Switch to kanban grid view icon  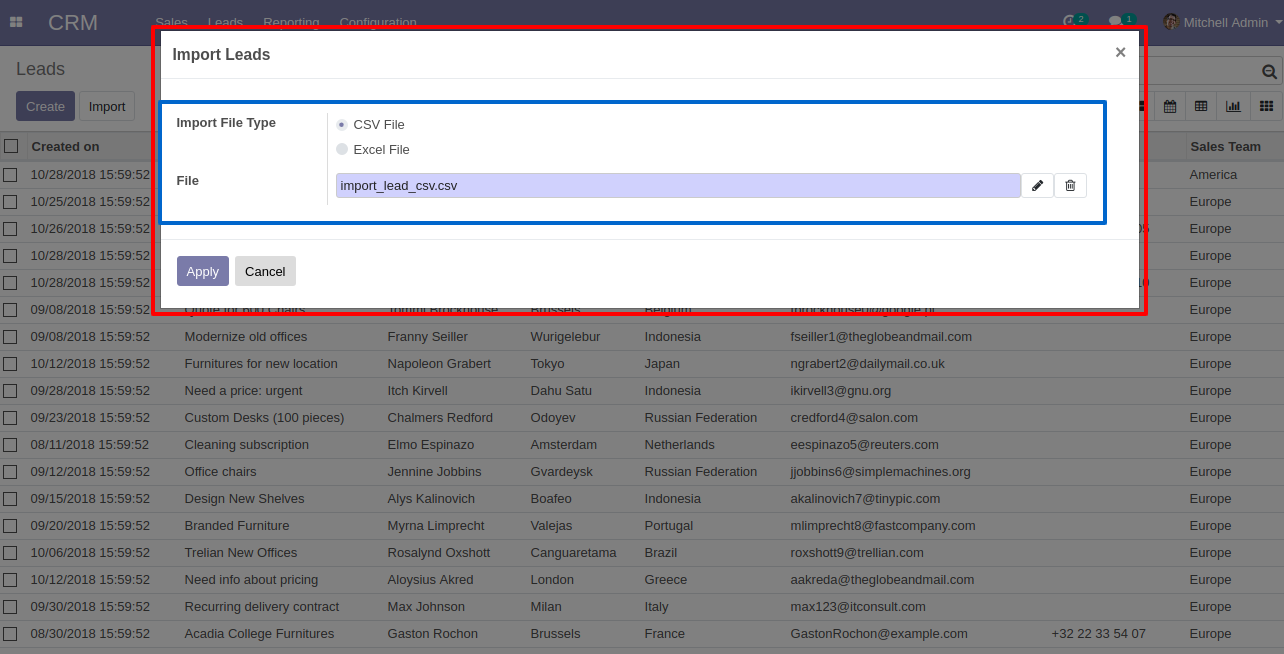(x=1266, y=106)
